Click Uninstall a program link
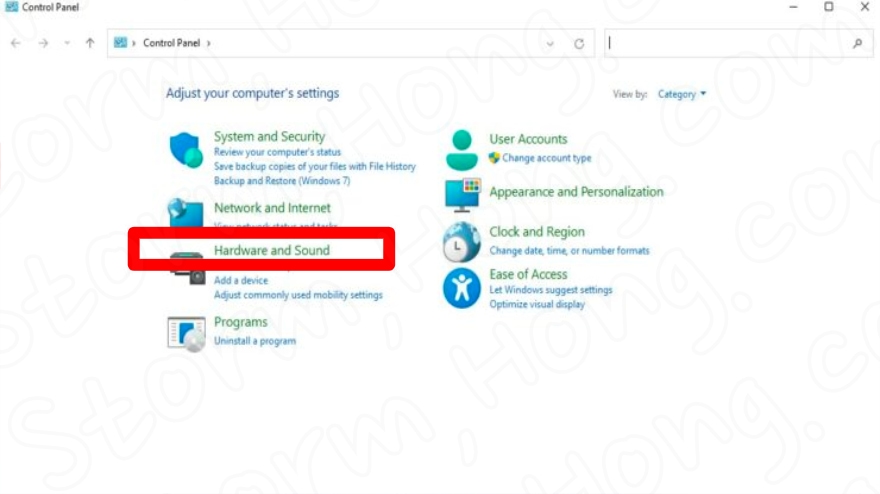 [x=255, y=341]
